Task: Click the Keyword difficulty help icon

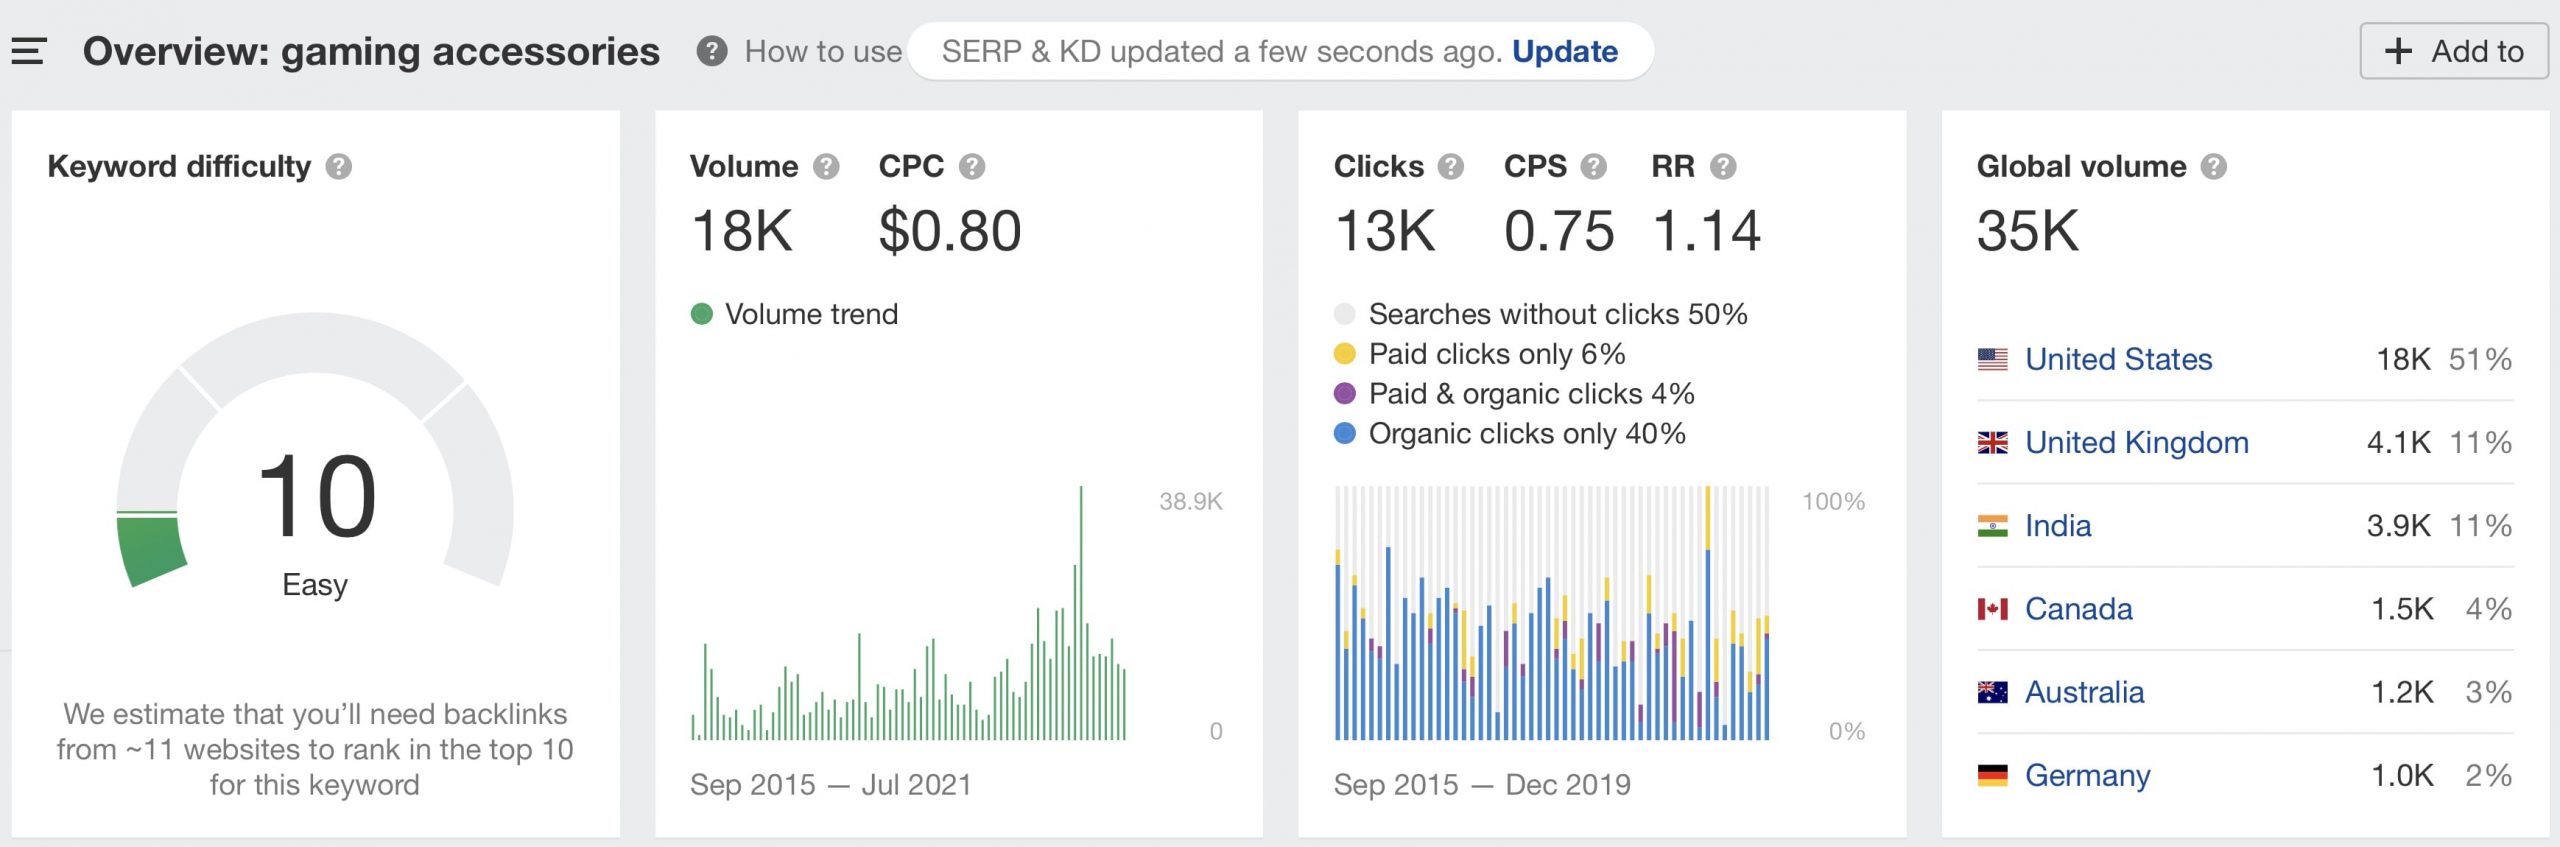Action: pos(339,166)
